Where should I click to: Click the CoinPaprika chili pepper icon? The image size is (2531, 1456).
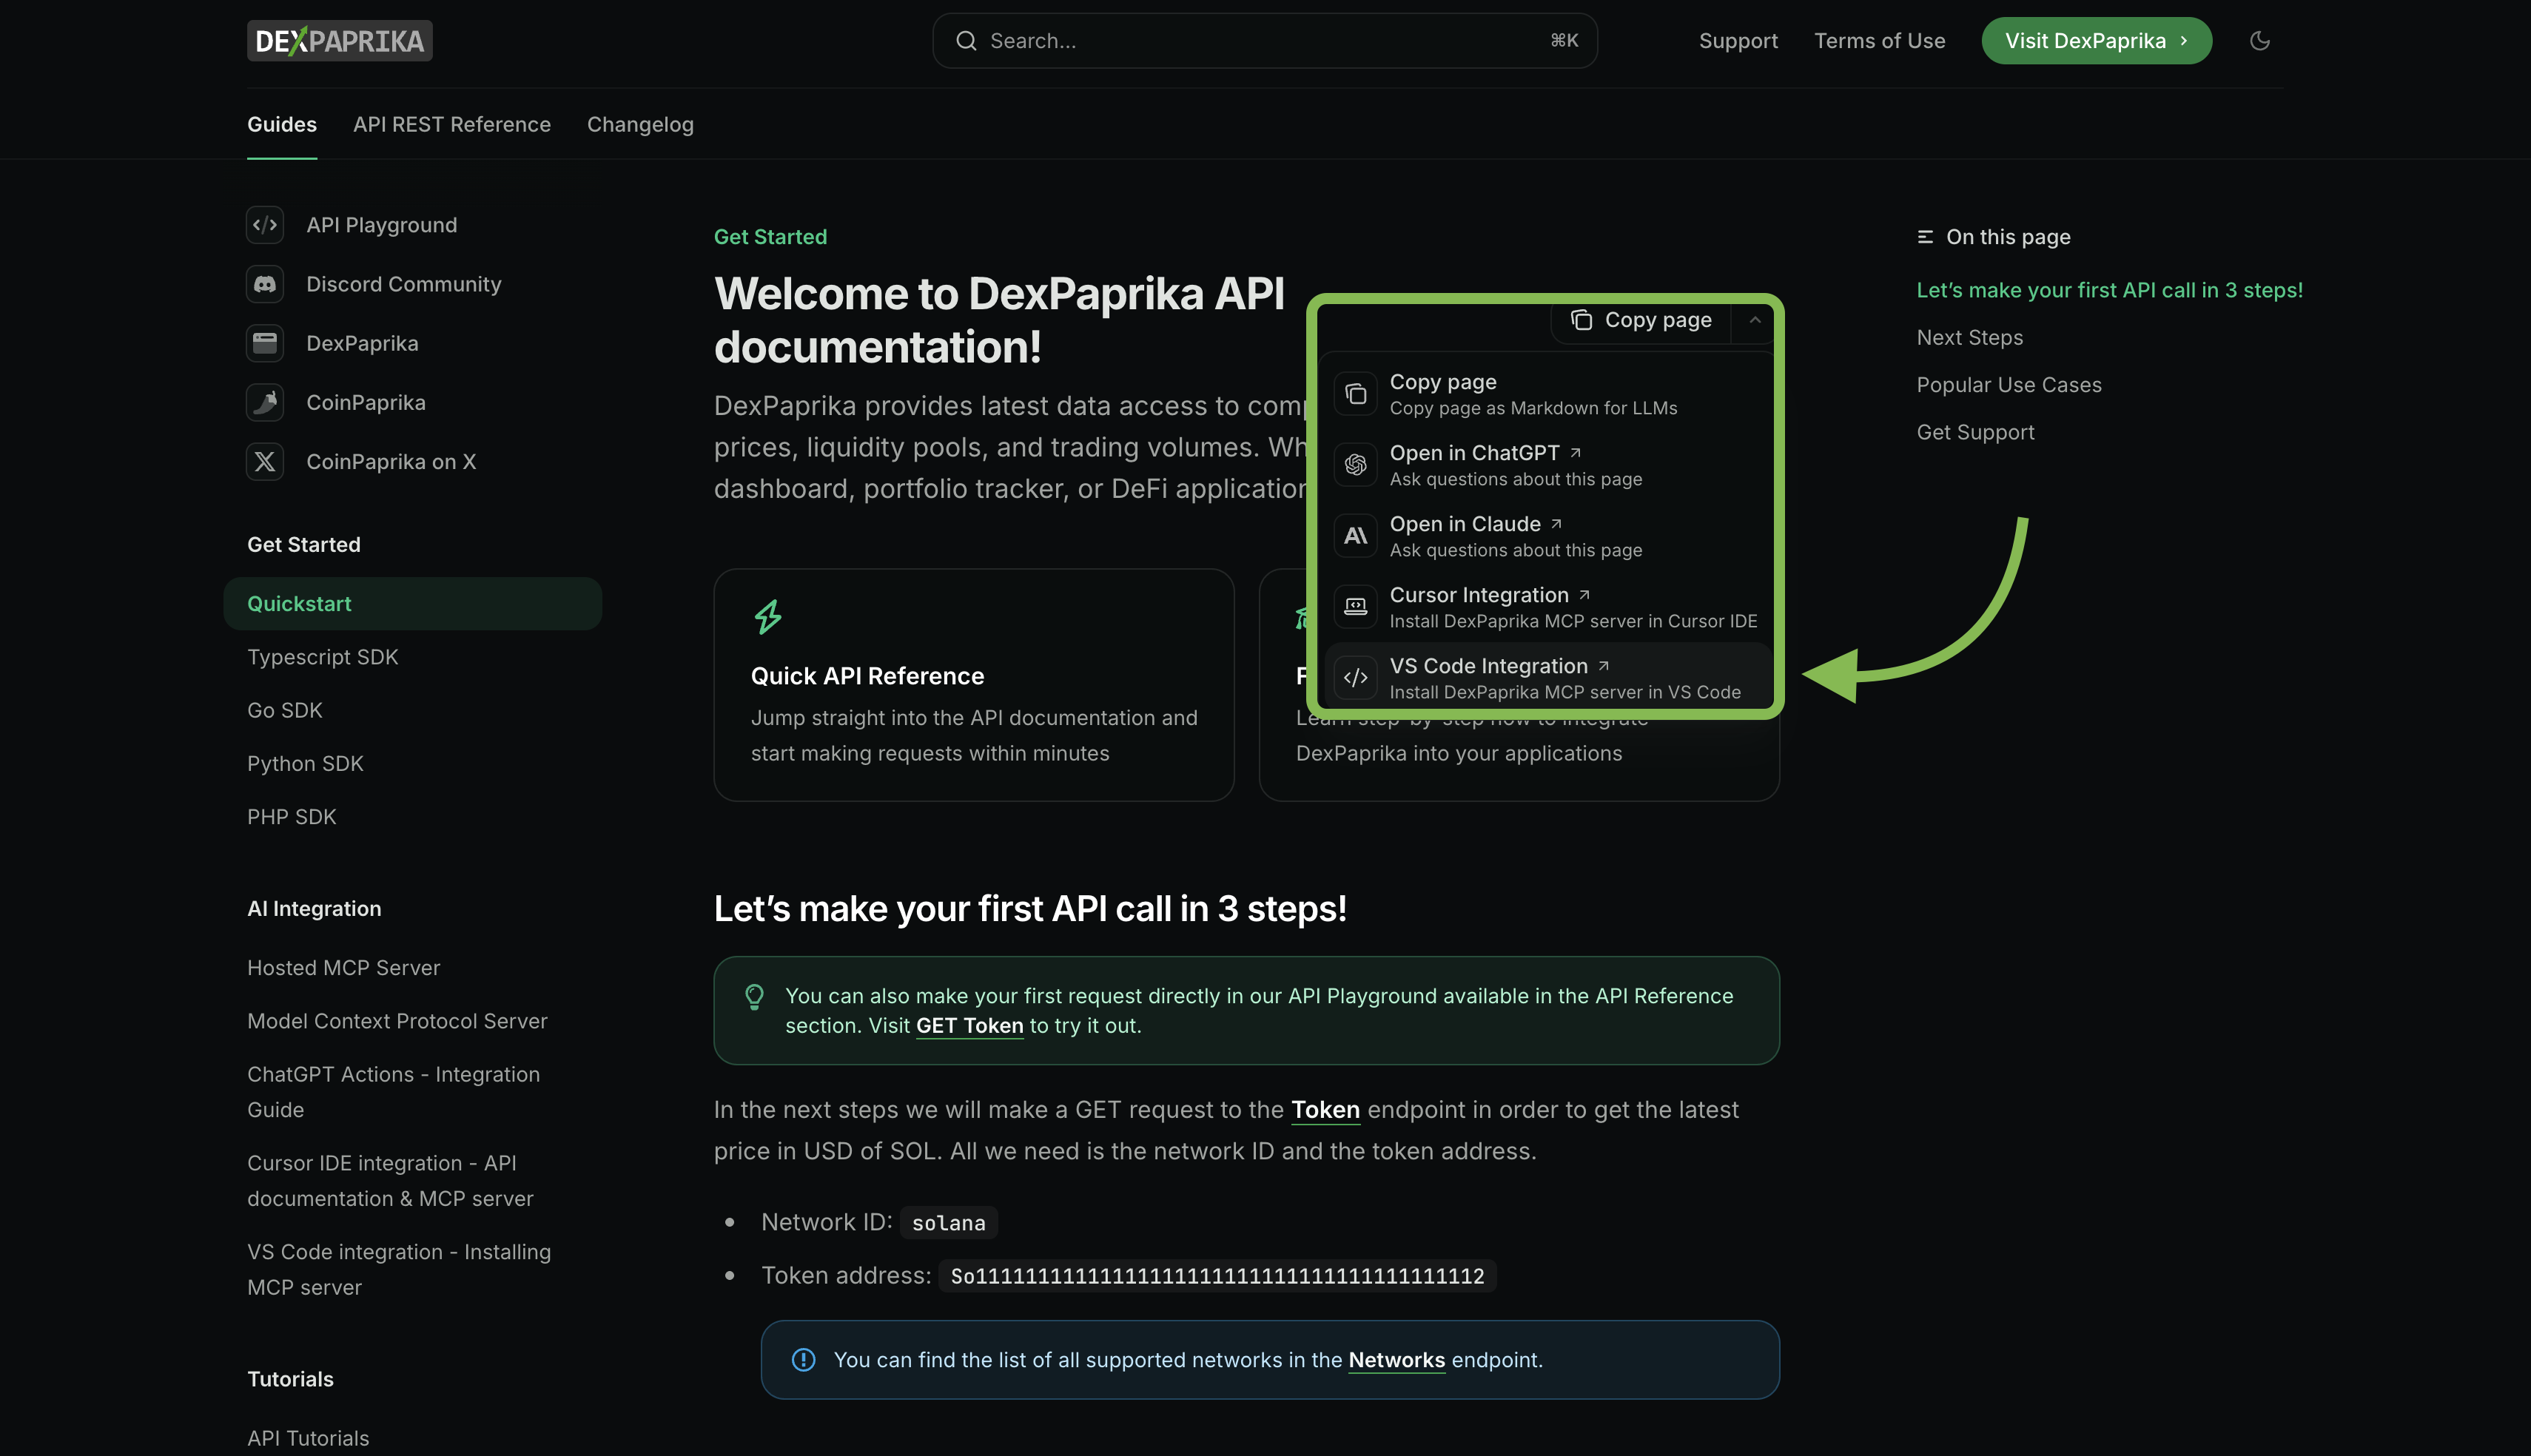pos(264,402)
